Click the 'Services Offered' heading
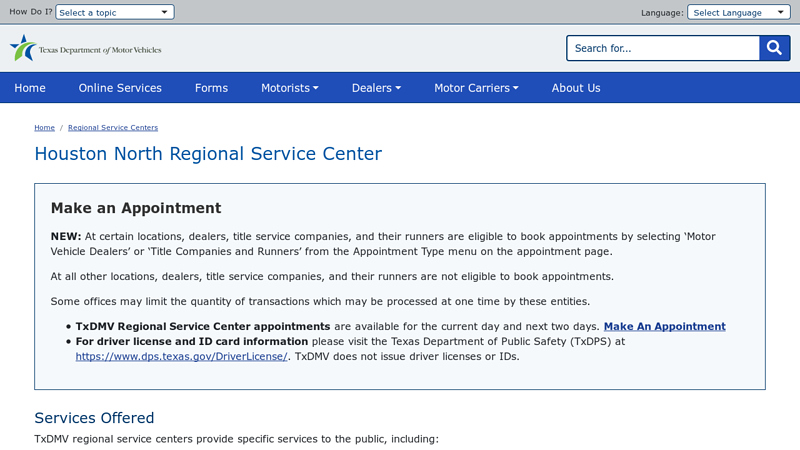 point(94,418)
